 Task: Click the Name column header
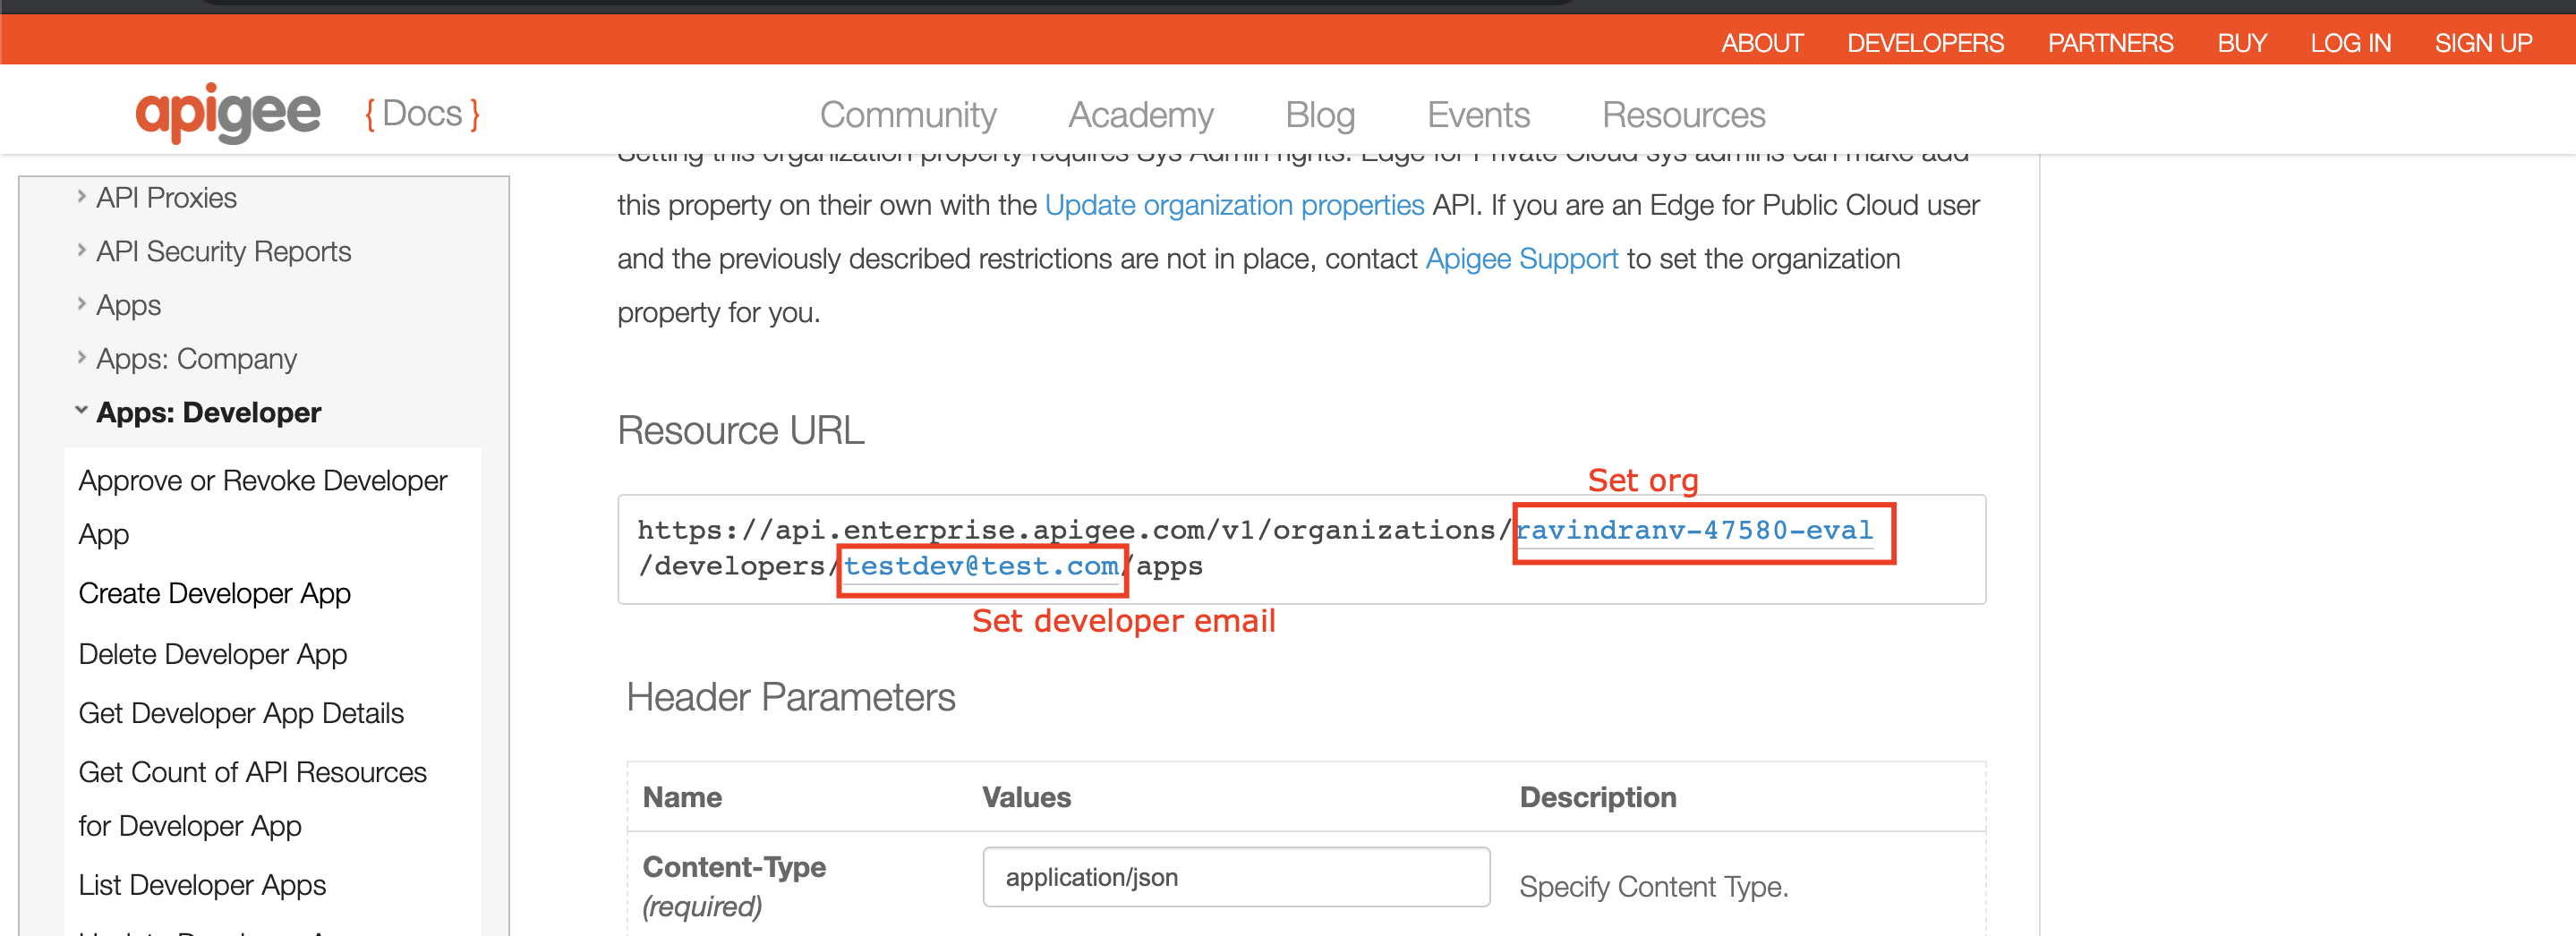pos(682,797)
